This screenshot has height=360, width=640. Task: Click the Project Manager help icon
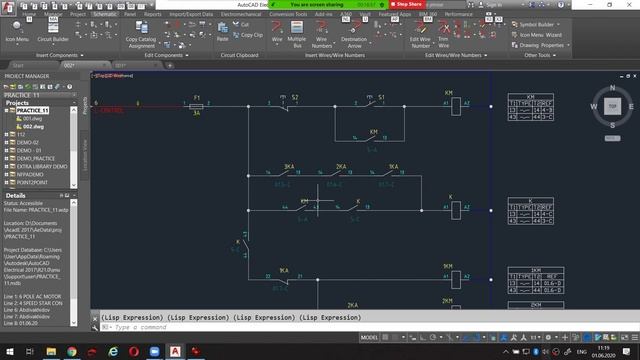pos(70,87)
